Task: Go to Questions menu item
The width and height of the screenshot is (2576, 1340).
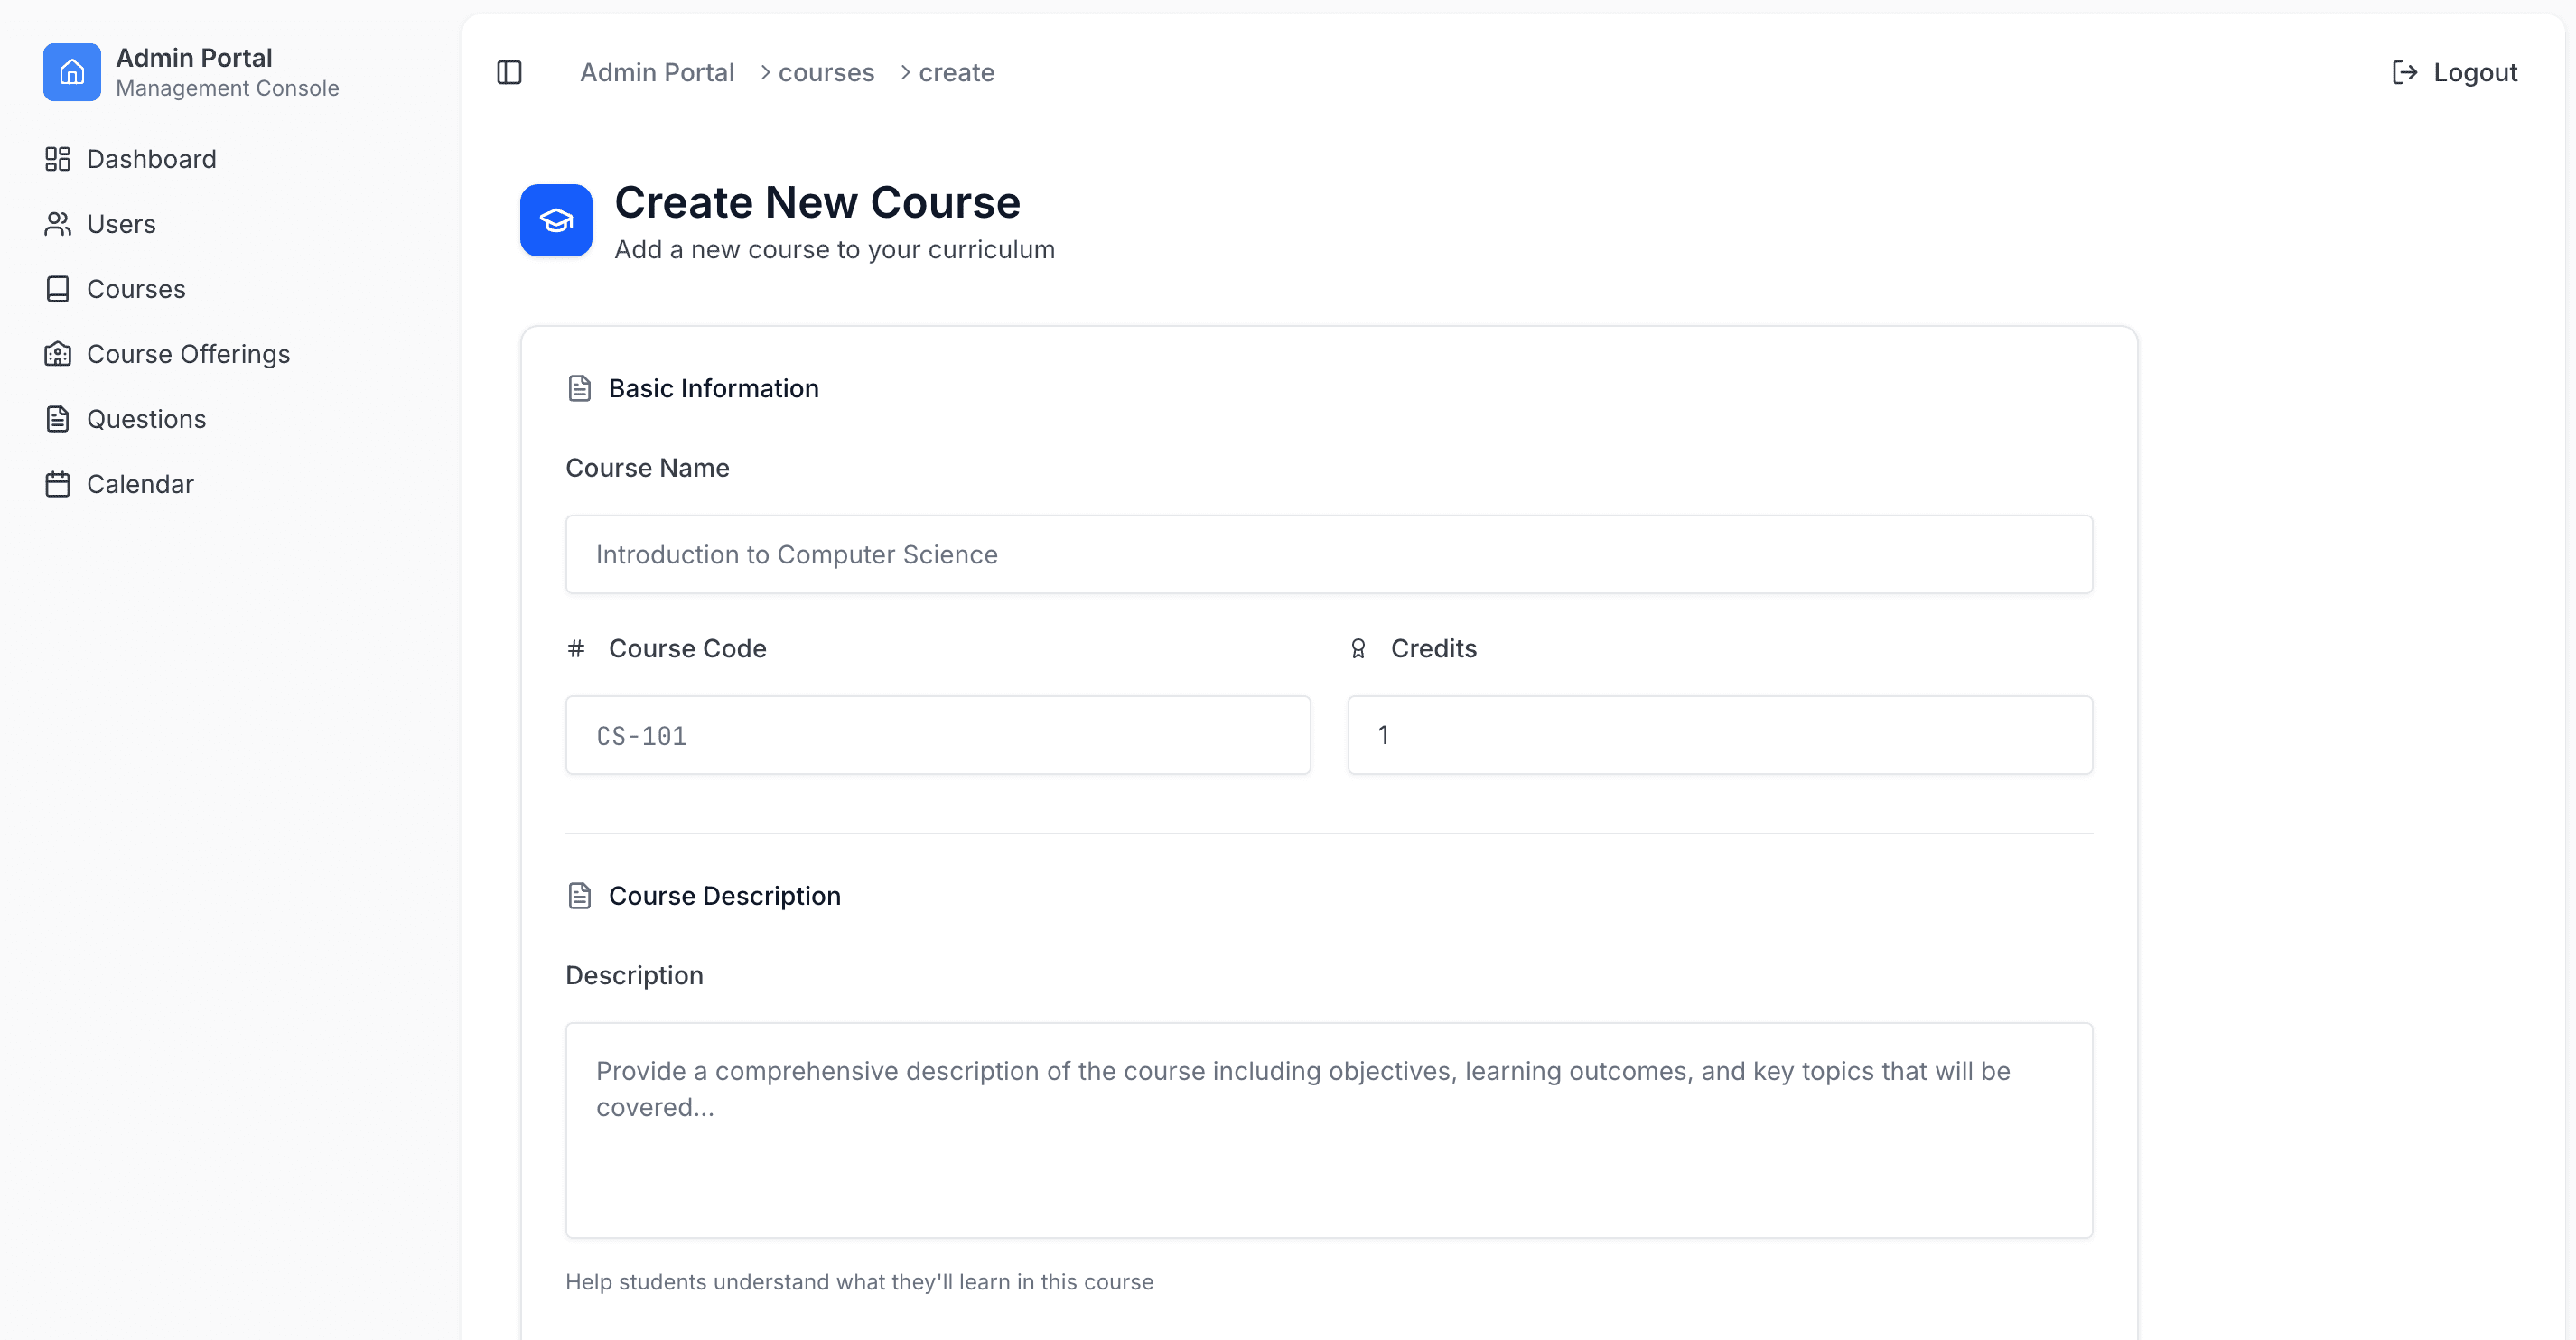Action: 146,419
